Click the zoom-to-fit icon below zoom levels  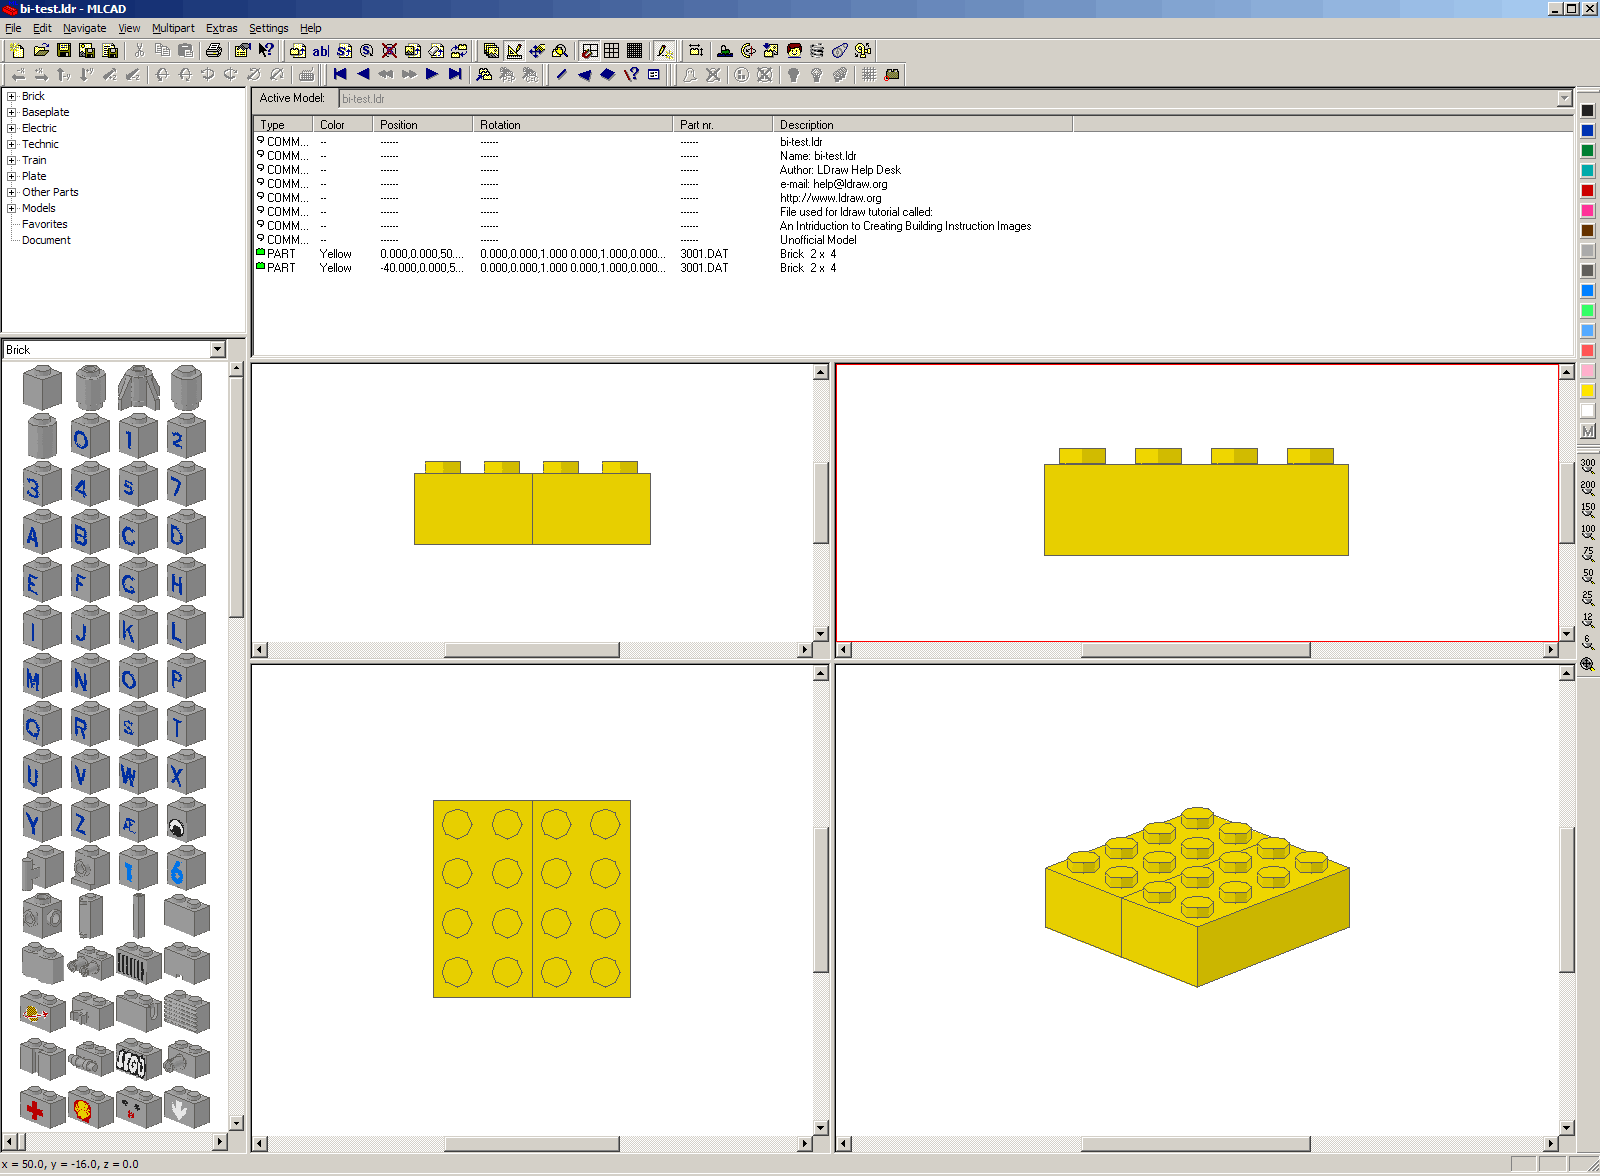(x=1587, y=664)
